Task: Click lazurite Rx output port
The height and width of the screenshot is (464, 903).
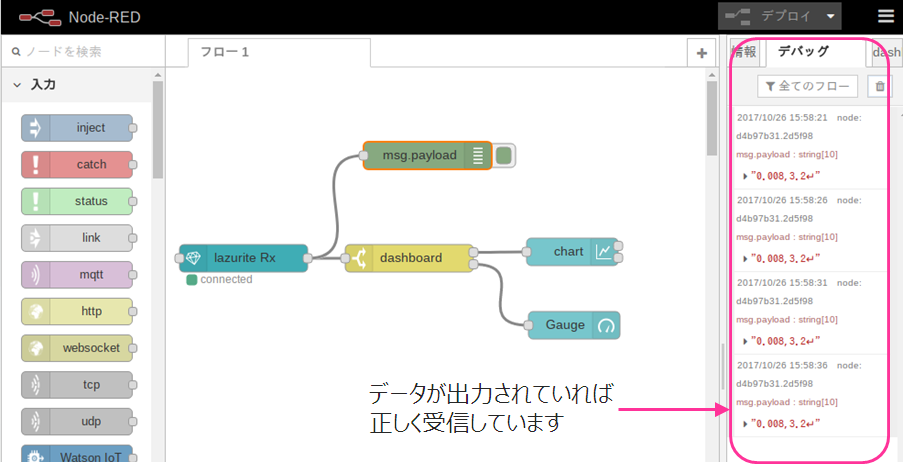Action: (x=308, y=258)
